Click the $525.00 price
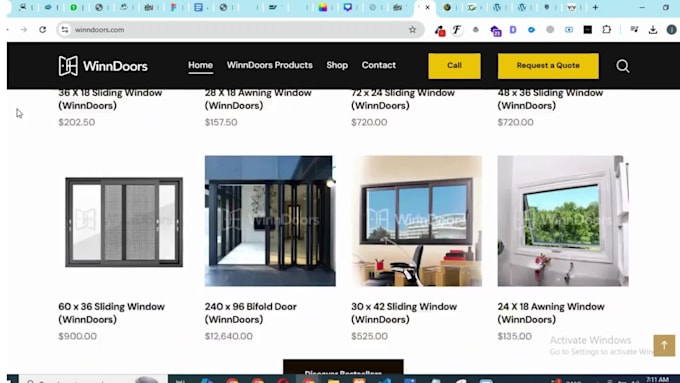This screenshot has height=383, width=680. pos(369,336)
